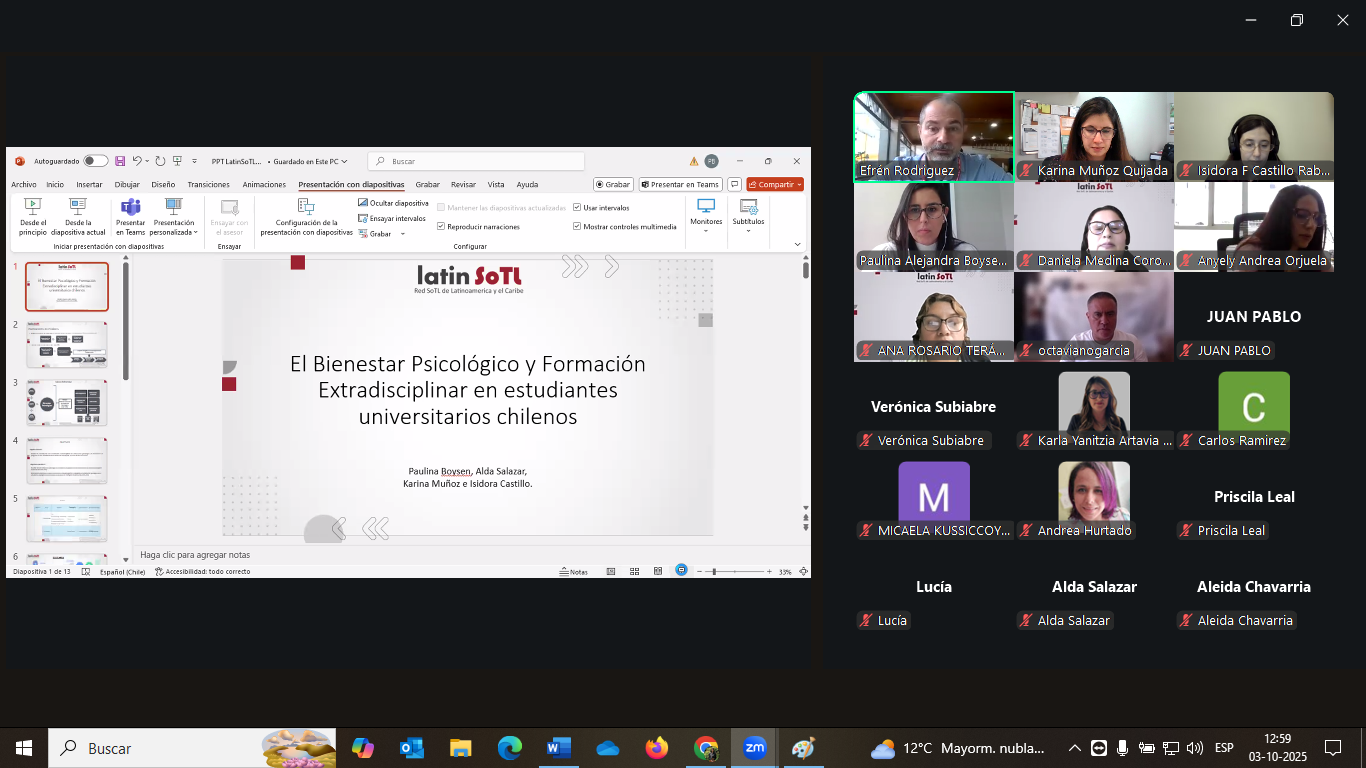Uncheck Reproducir narraciones checkbox
The height and width of the screenshot is (768, 1366).
pos(441,227)
